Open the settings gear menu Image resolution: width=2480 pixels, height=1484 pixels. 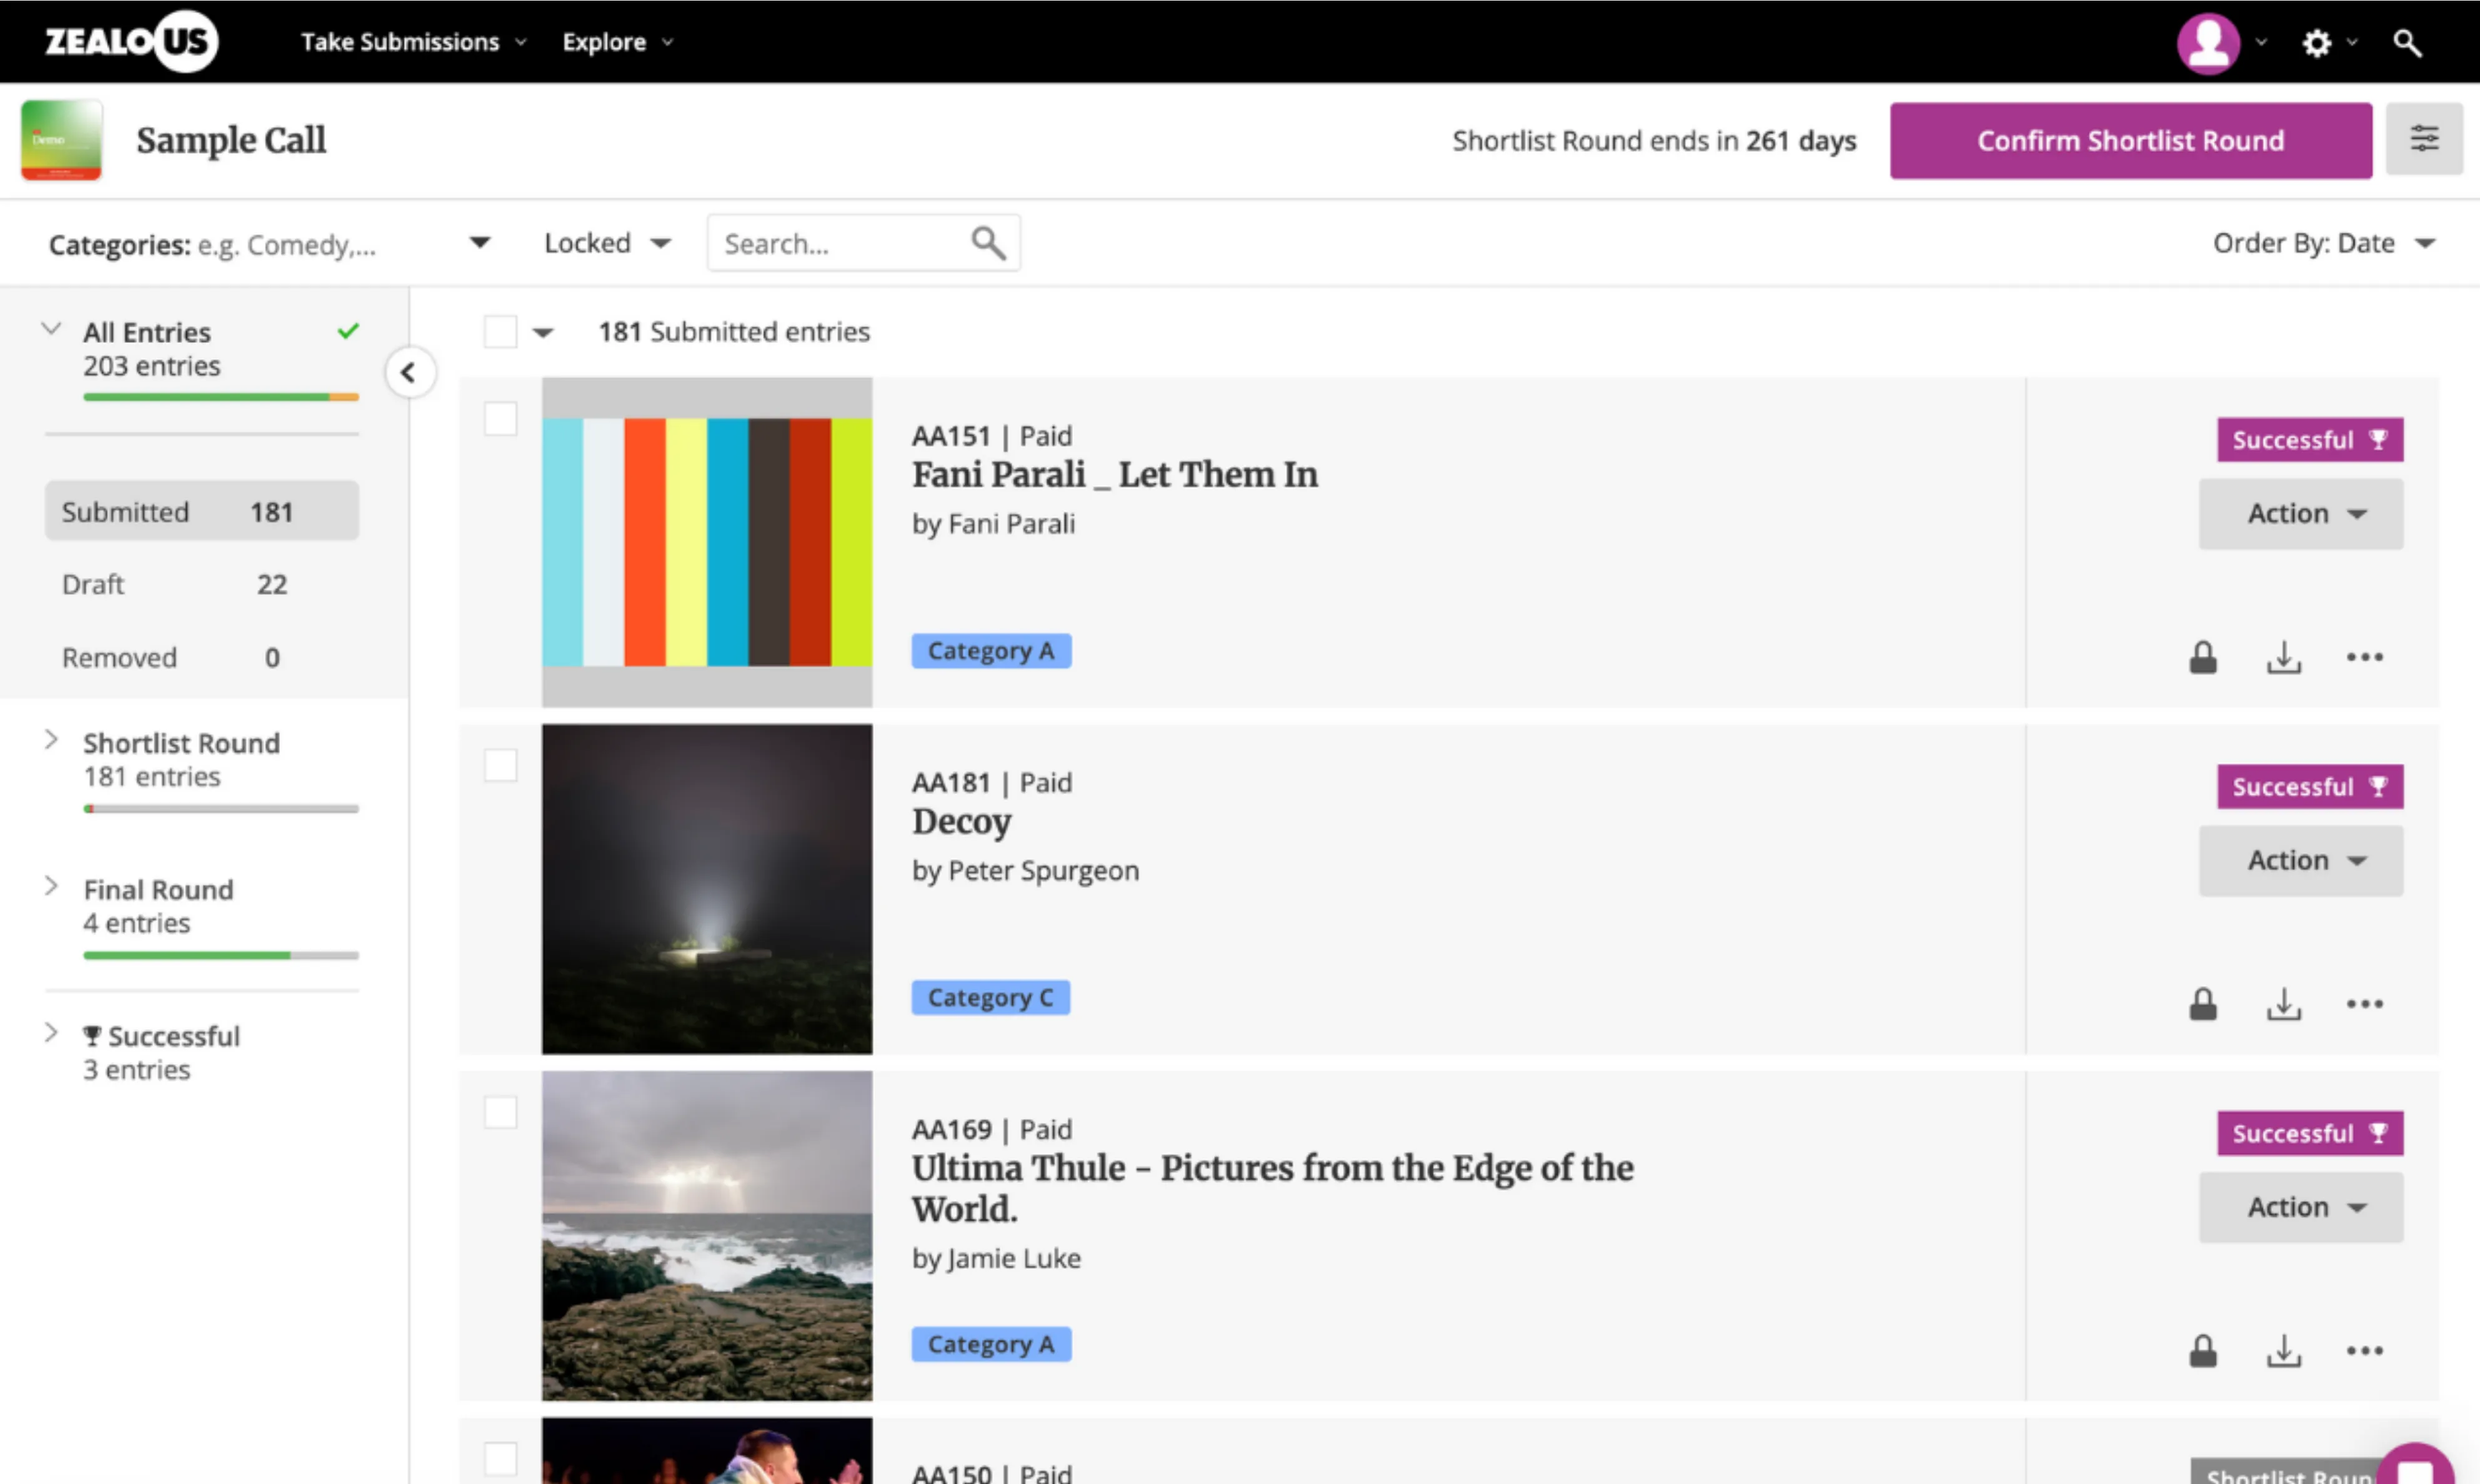coord(2318,42)
